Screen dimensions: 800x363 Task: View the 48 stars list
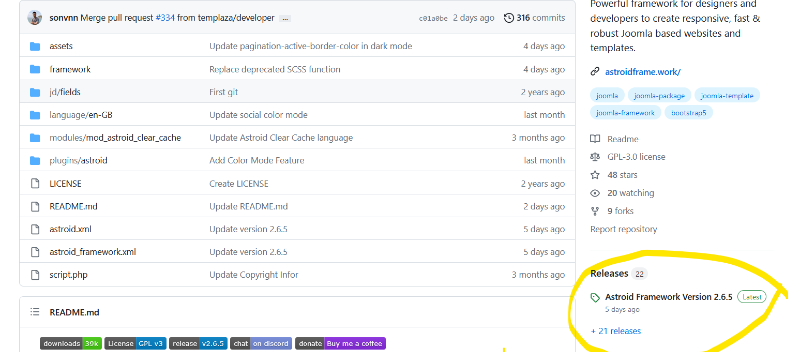(622, 175)
